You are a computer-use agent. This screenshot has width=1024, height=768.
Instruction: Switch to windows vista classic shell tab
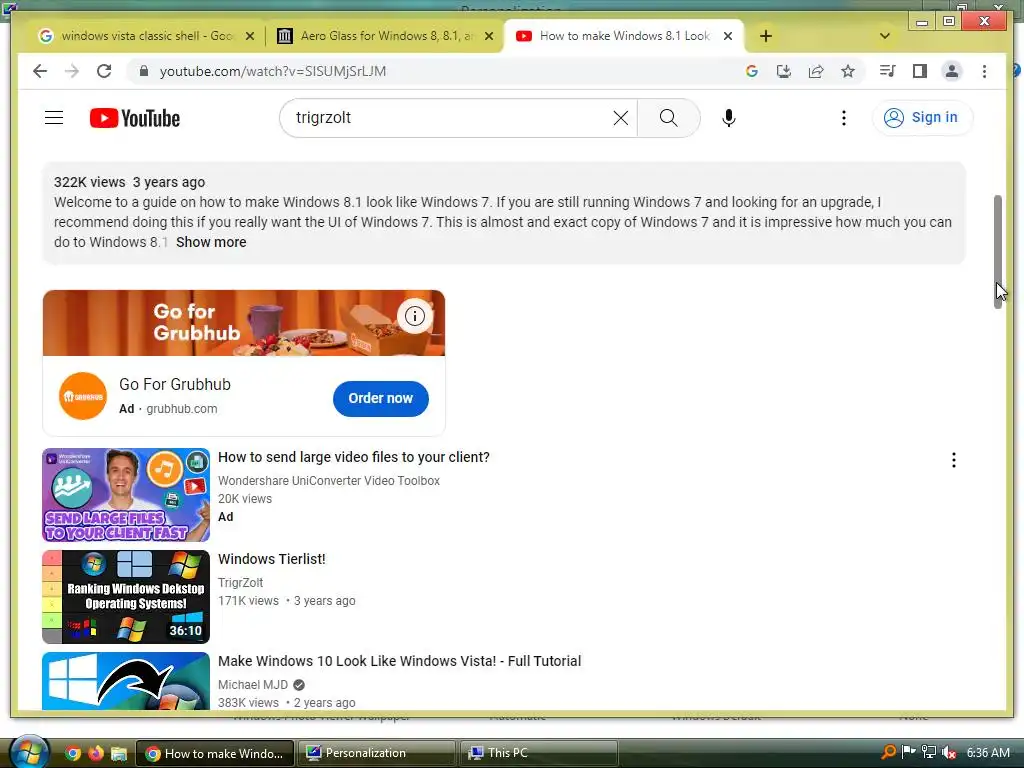pyautogui.click(x=147, y=36)
